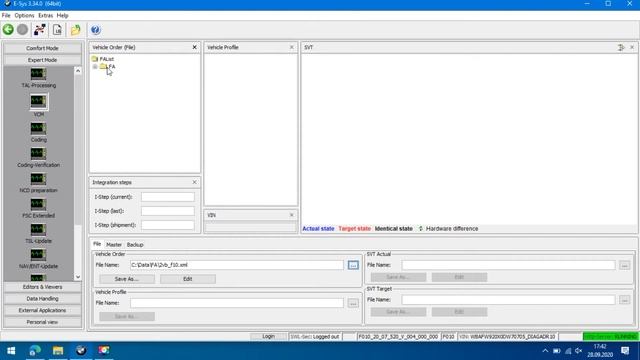The width and height of the screenshot is (640, 360).
Task: Expand the Comfort Mode section
Action: click(x=42, y=48)
